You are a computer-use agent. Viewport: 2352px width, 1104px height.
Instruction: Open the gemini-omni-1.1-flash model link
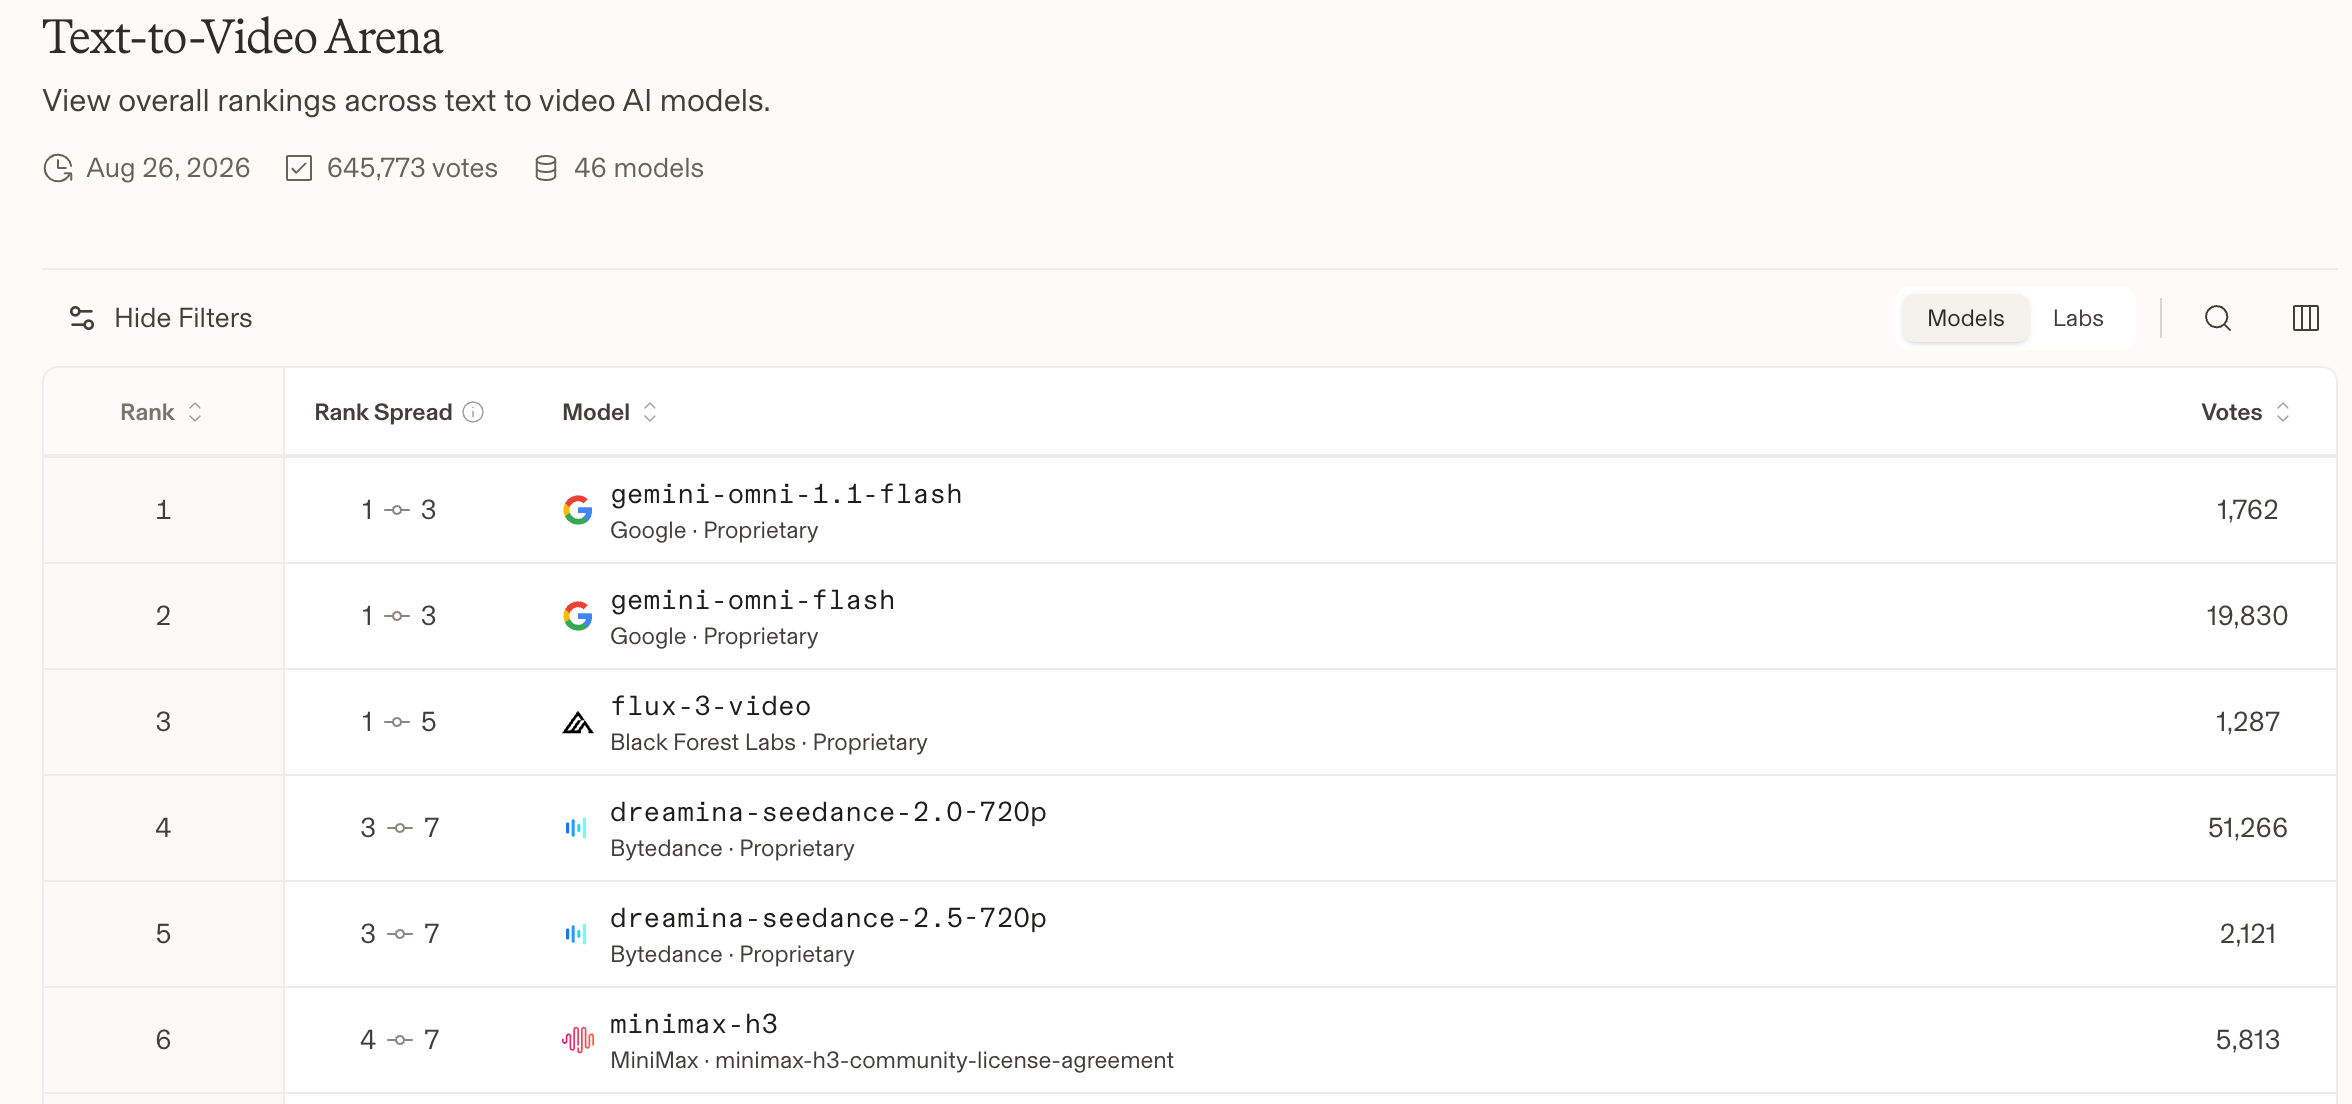coord(786,494)
